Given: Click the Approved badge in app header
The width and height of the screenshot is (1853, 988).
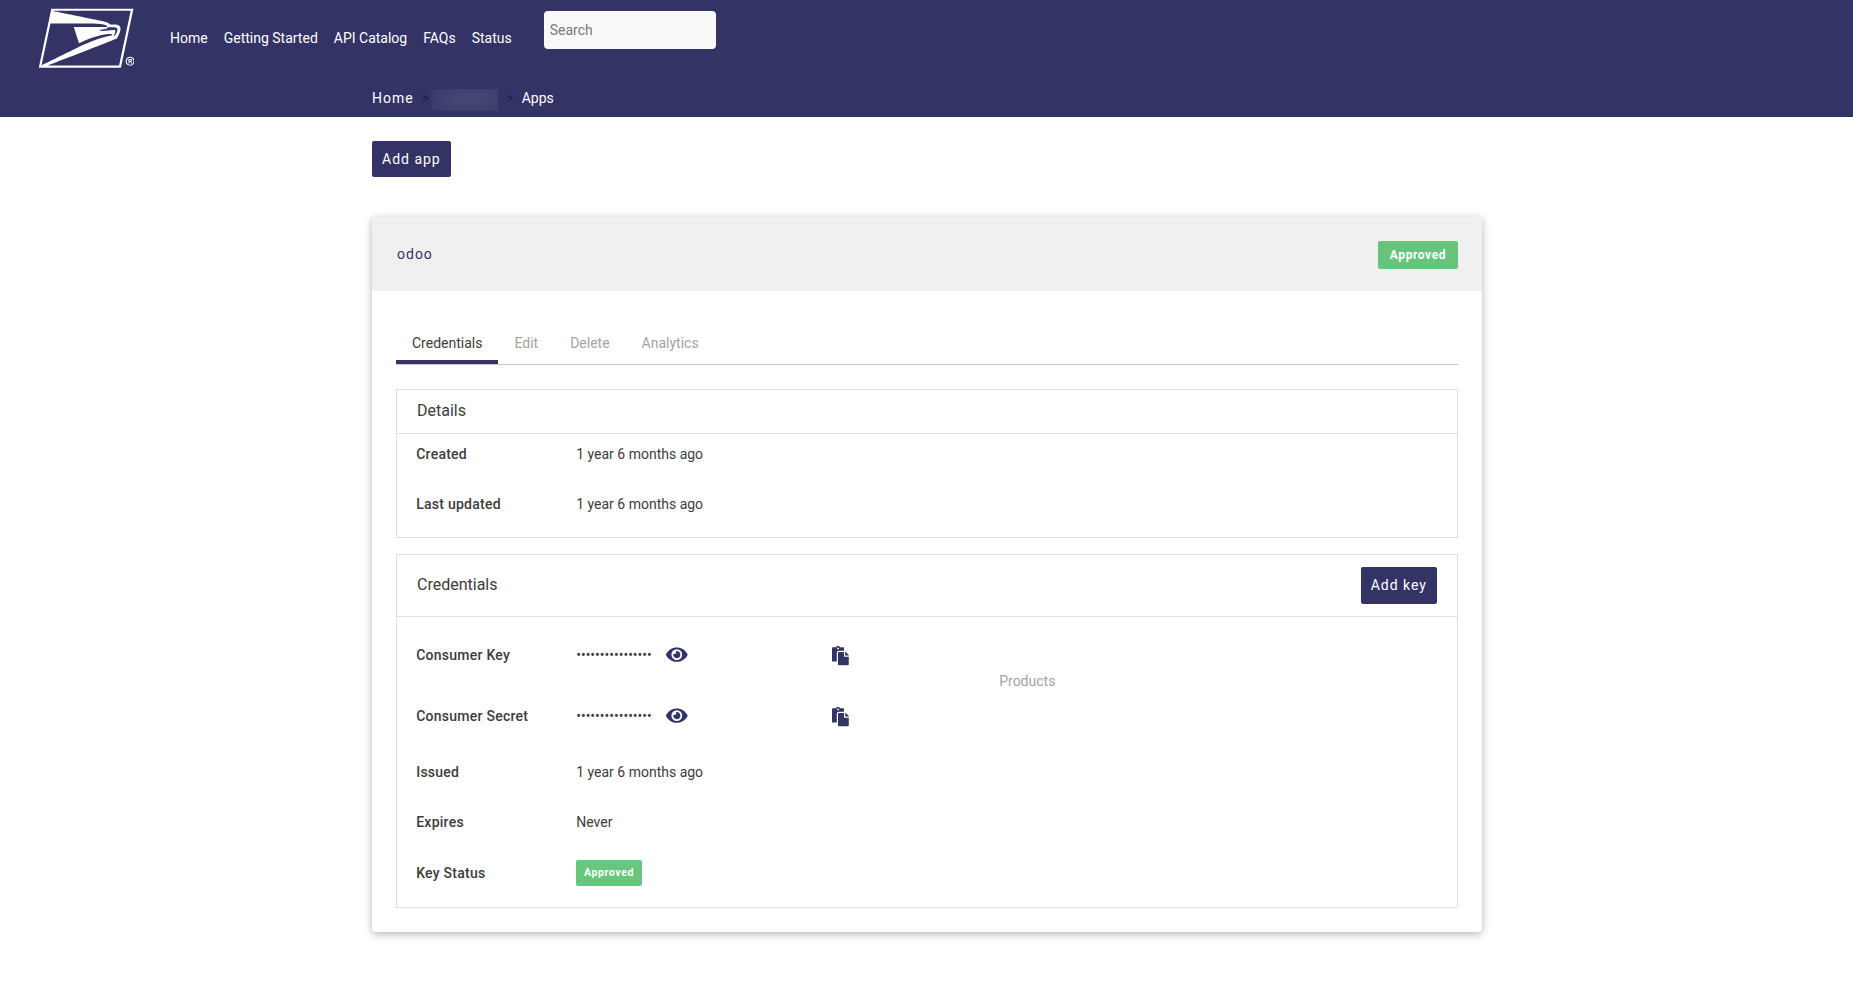Looking at the screenshot, I should (1417, 255).
